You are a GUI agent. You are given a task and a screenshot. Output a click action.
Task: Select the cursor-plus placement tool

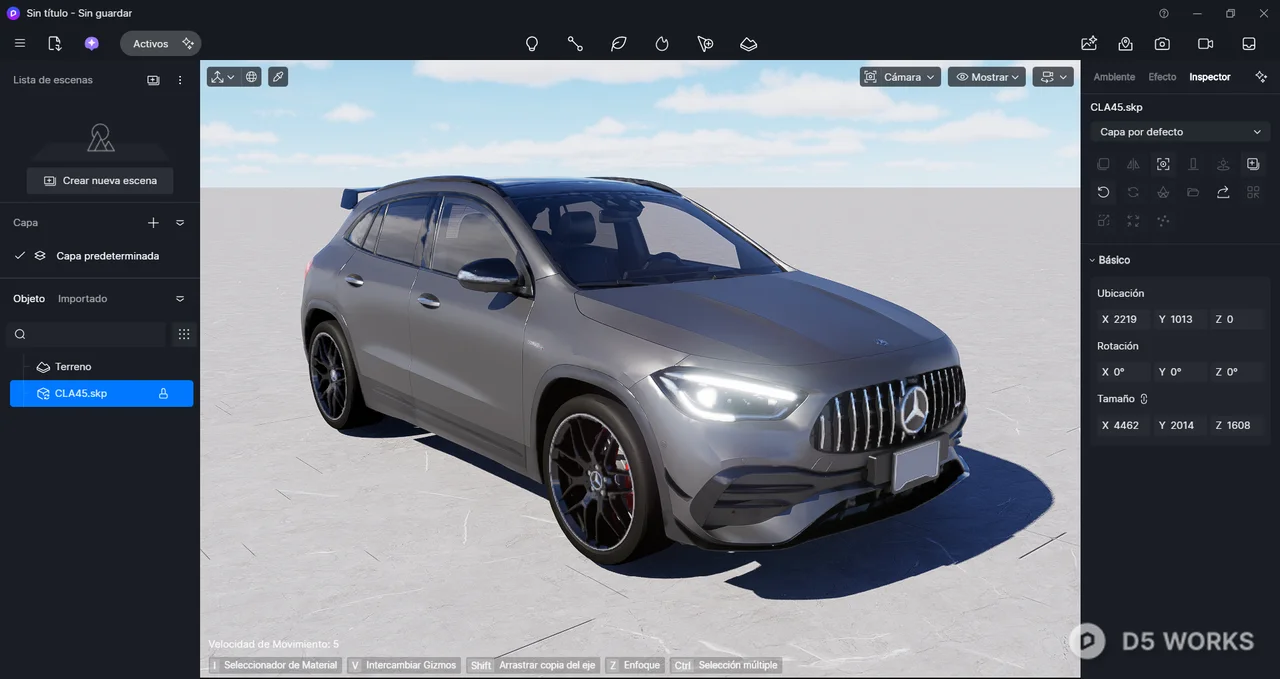tap(706, 44)
